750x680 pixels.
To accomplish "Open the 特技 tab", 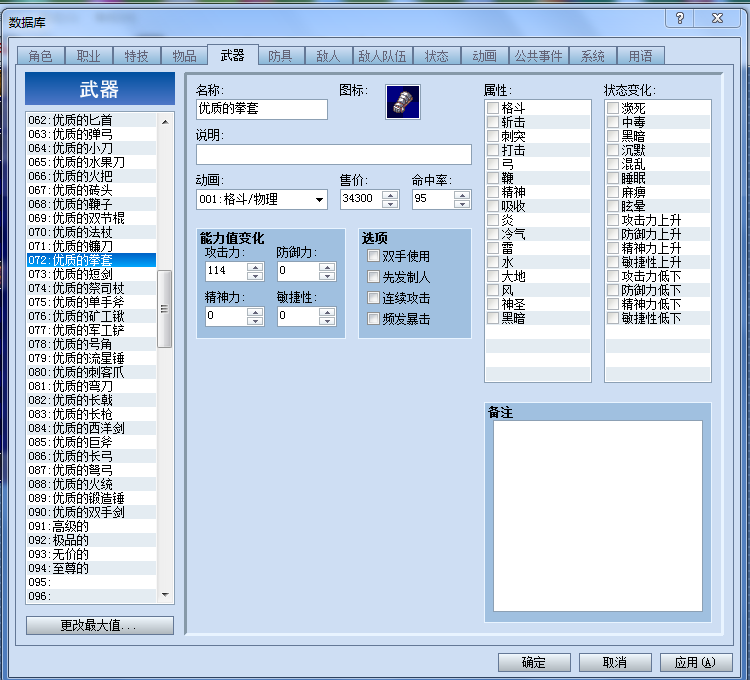I will pos(136,56).
